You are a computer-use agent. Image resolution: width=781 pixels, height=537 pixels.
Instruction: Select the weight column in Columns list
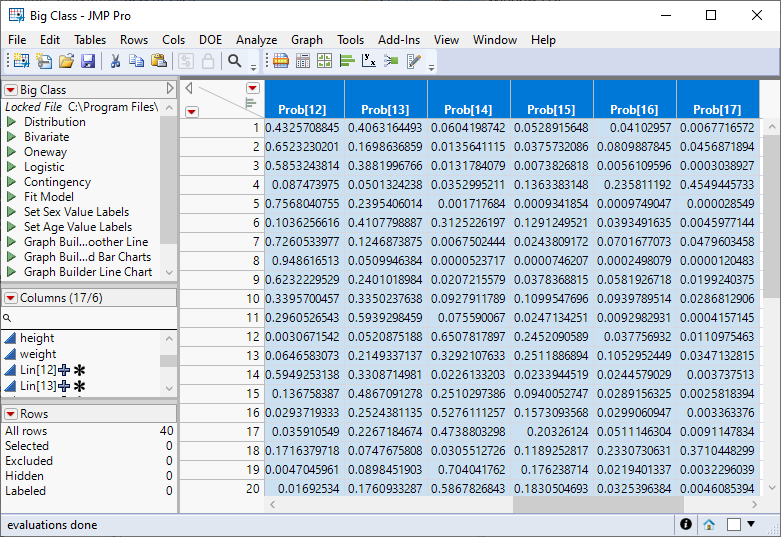pyautogui.click(x=38, y=354)
